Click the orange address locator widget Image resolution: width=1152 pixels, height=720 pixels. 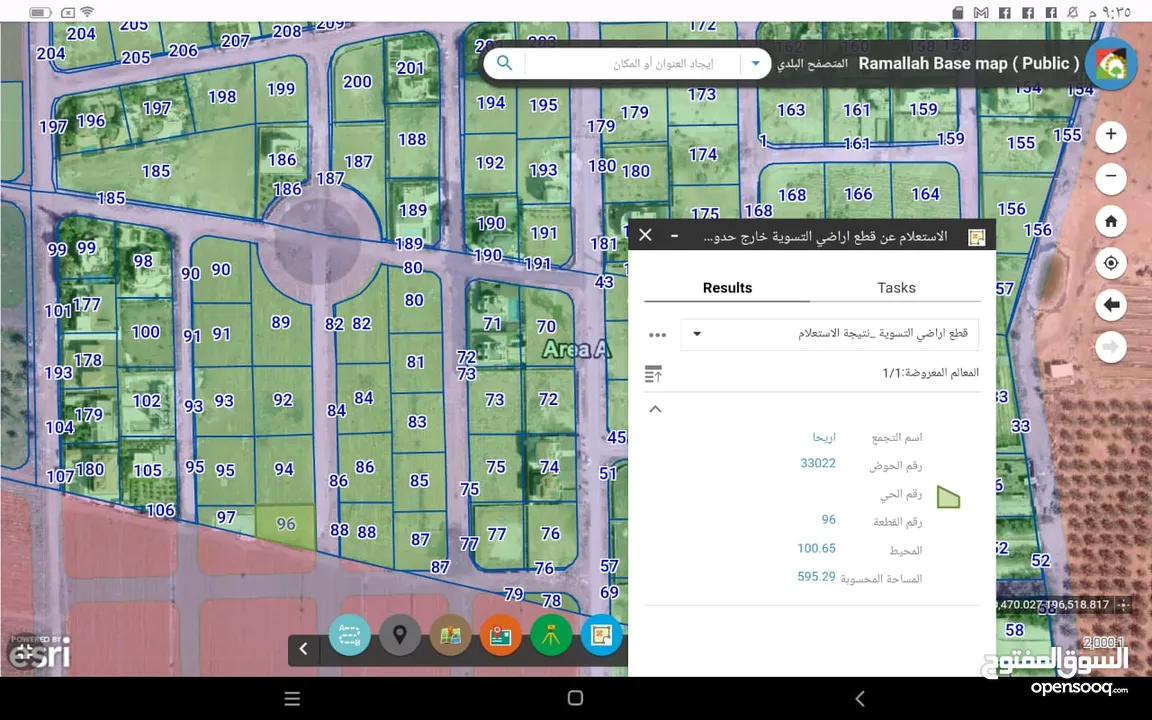pos(500,635)
